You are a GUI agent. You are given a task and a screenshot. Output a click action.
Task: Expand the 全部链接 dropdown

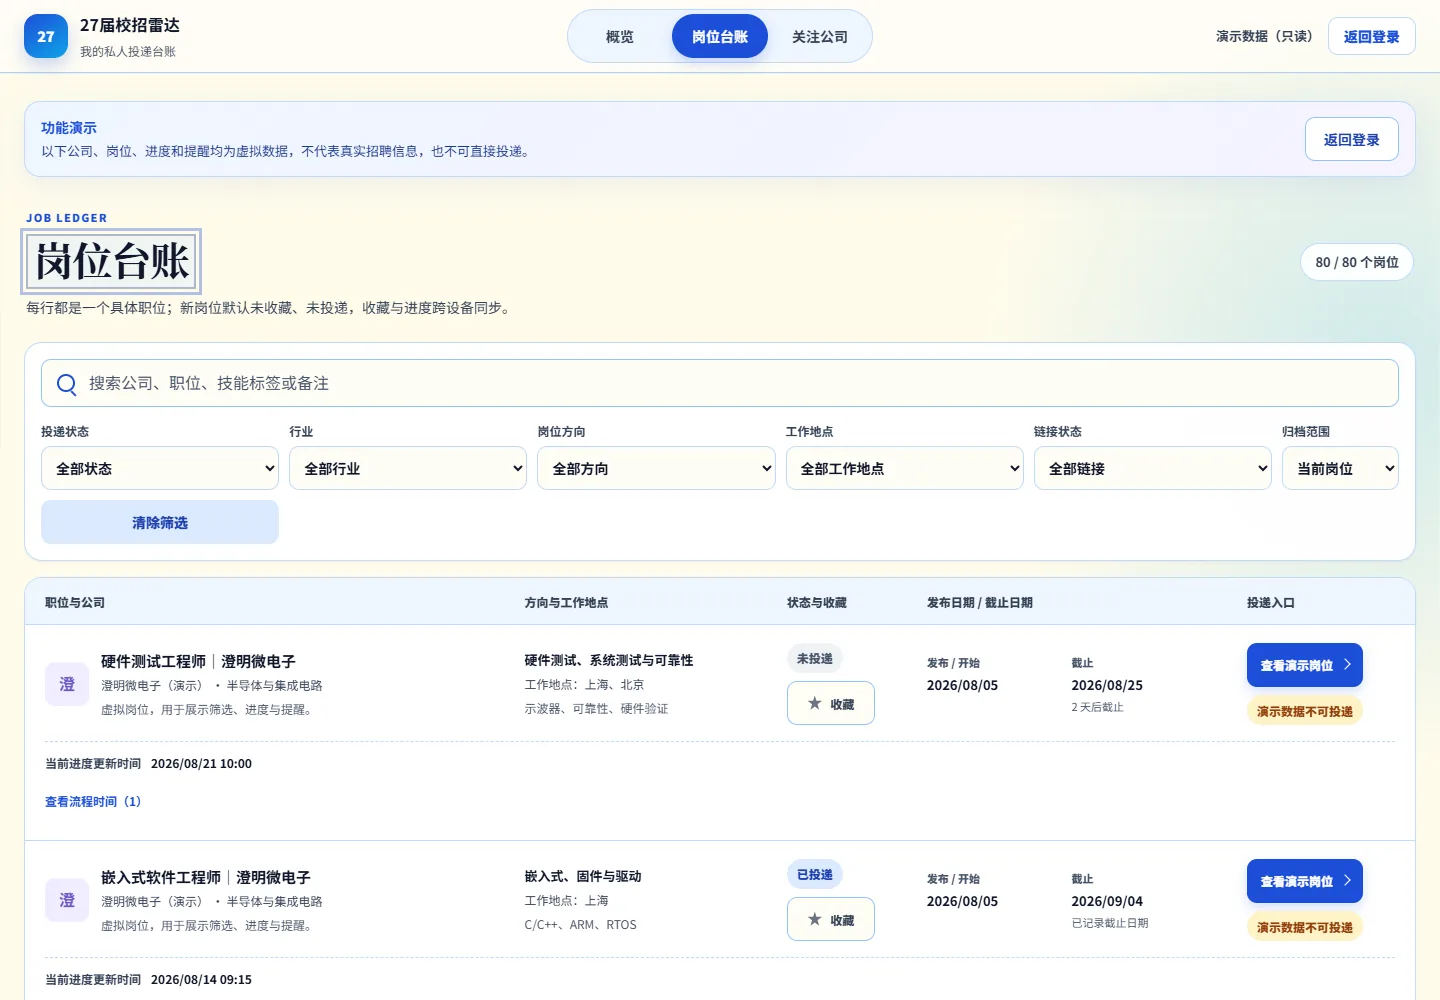coord(1152,468)
